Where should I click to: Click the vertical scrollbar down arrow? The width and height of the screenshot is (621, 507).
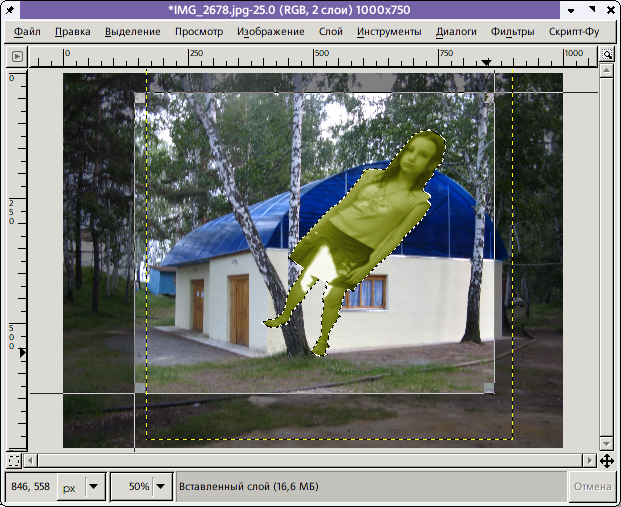[x=607, y=443]
